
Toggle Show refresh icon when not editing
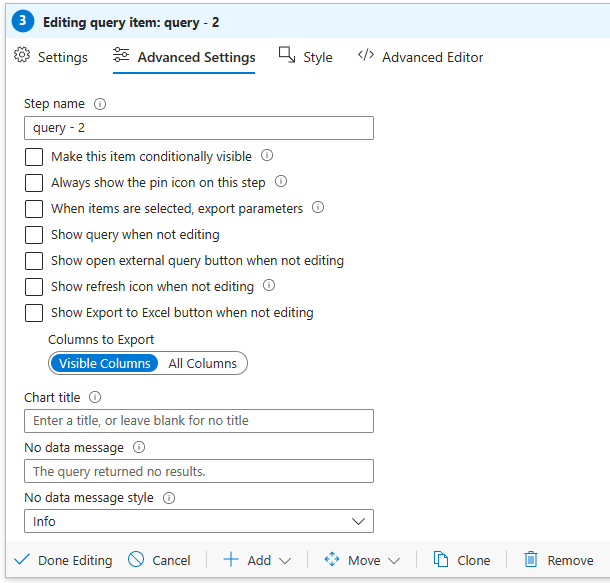click(x=34, y=287)
